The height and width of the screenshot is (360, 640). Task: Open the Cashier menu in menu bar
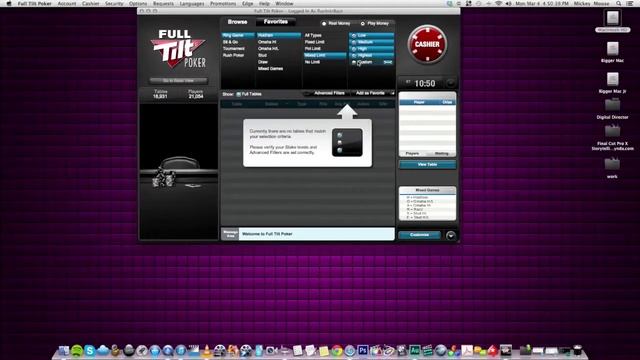pyautogui.click(x=91, y=3)
